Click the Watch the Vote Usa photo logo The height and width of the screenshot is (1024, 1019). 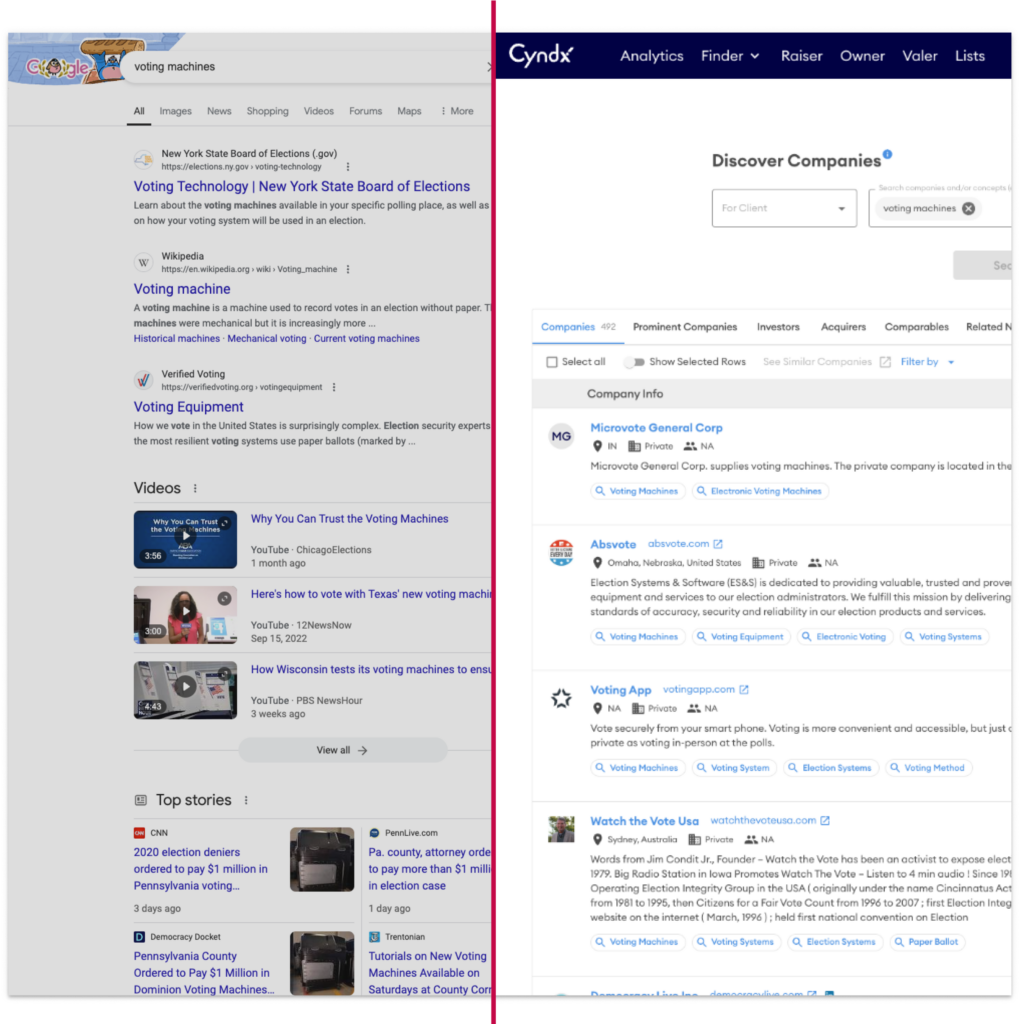(561, 829)
